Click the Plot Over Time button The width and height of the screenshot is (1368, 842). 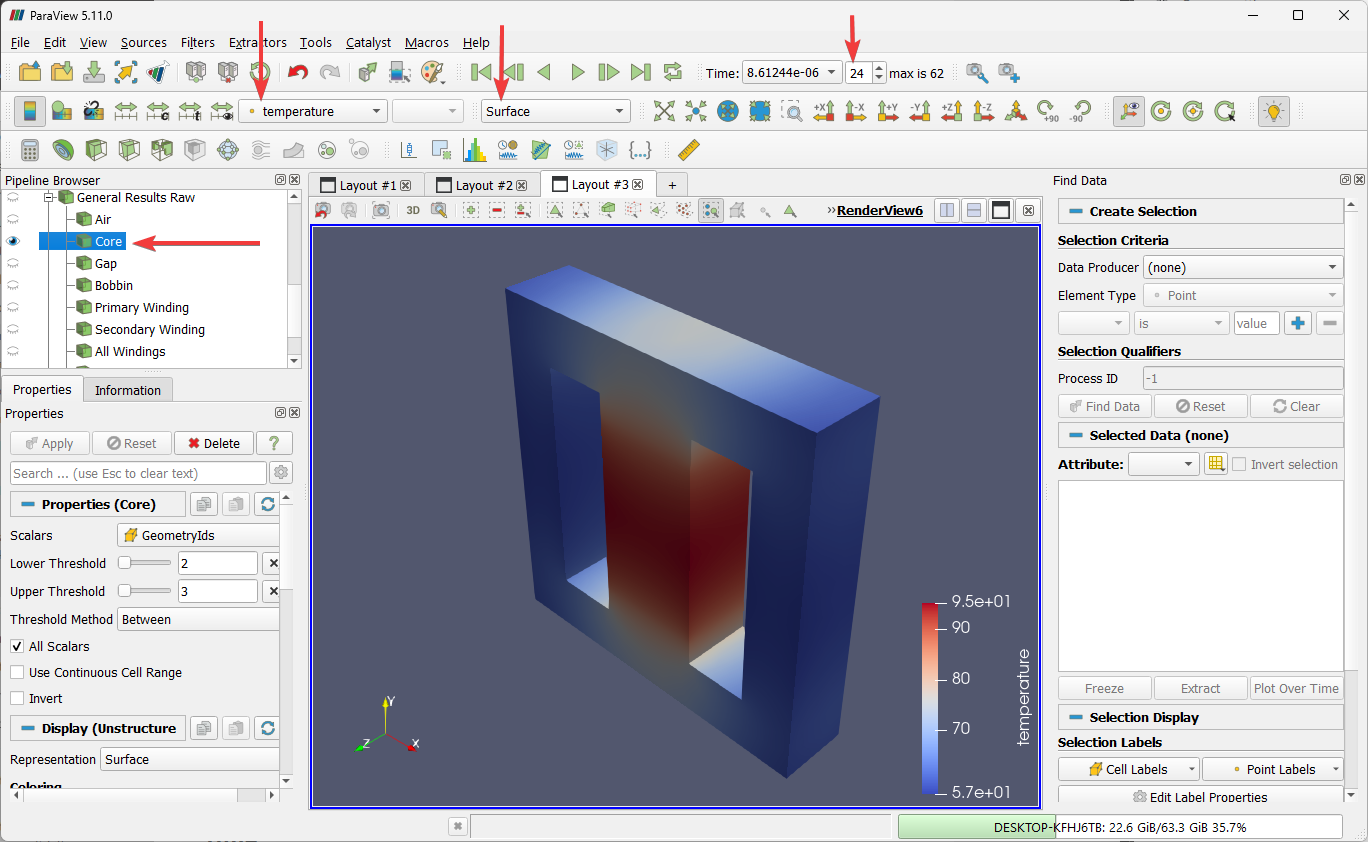(1296, 688)
